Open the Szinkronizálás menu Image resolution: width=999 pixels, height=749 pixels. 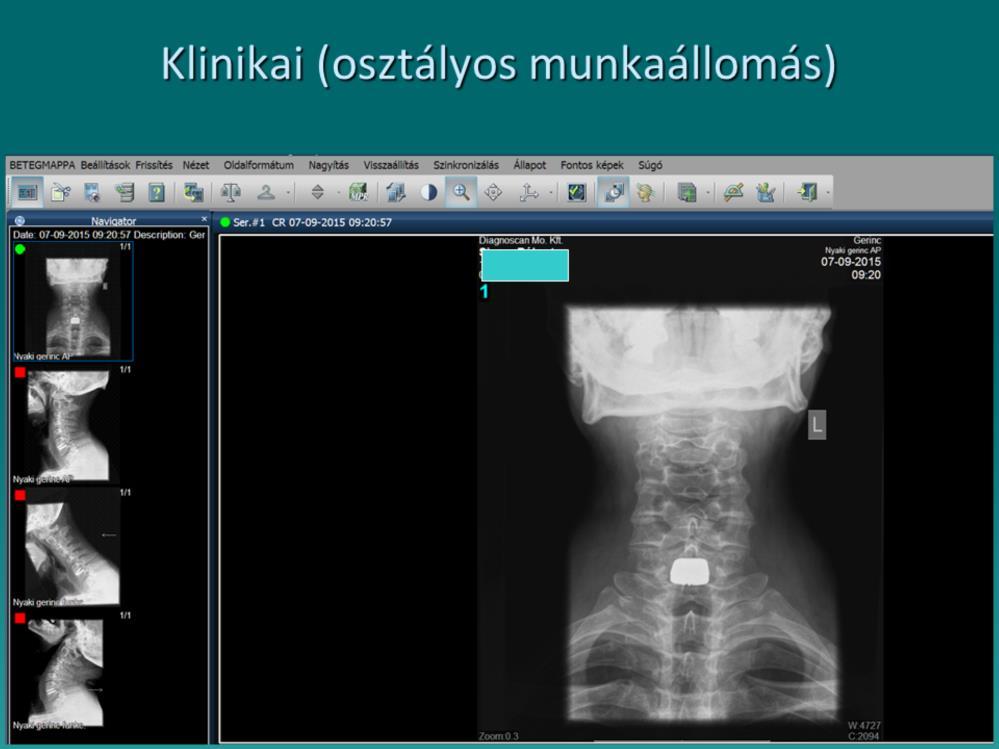[x=466, y=165]
